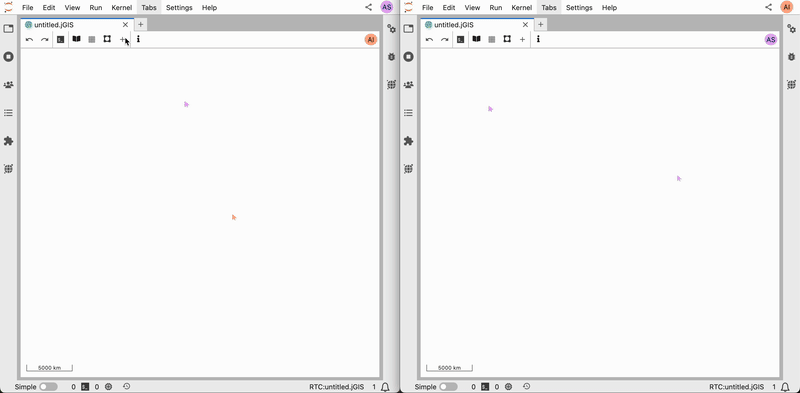The width and height of the screenshot is (800, 393).
Task: Toggle console in left window jGIS toolbar
Action: pyautogui.click(x=61, y=39)
